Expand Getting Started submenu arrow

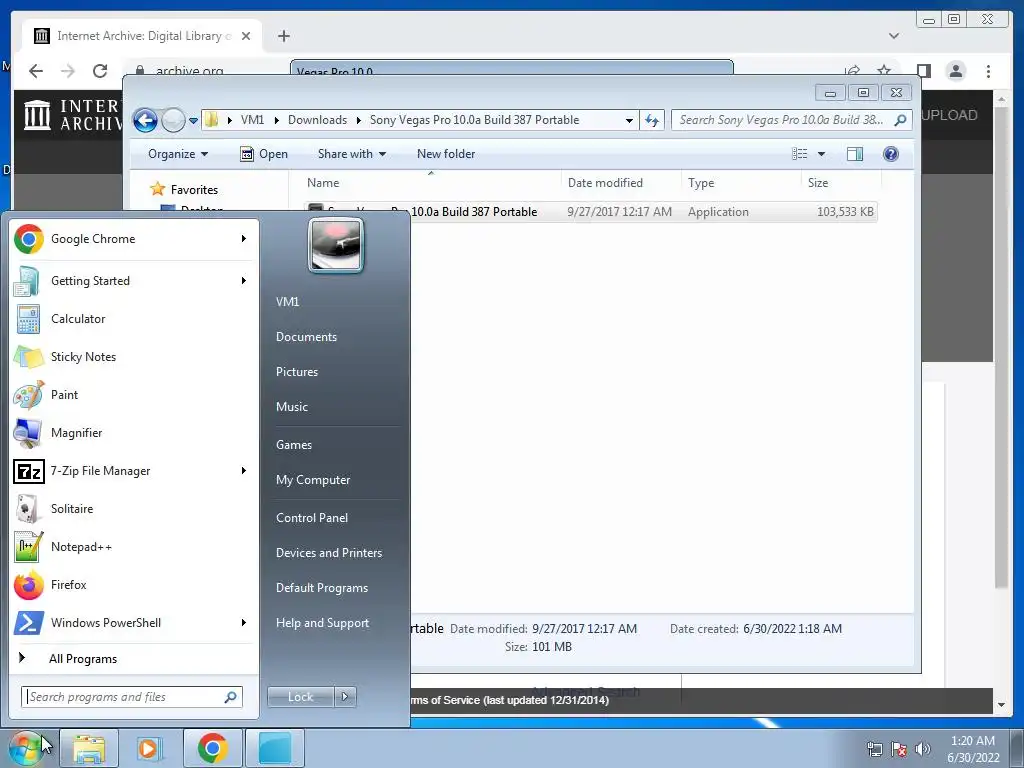tap(244, 281)
